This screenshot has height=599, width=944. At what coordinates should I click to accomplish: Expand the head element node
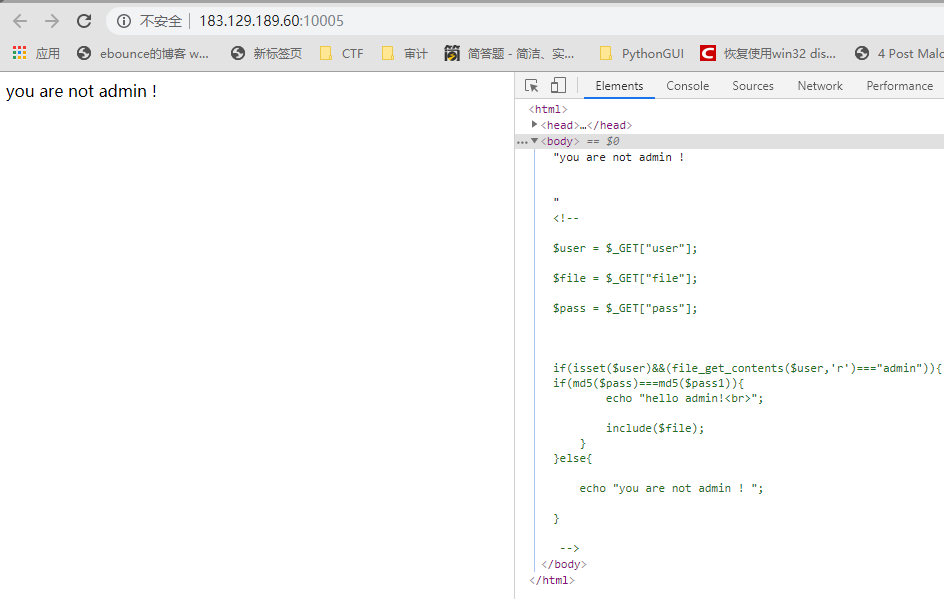(x=535, y=125)
